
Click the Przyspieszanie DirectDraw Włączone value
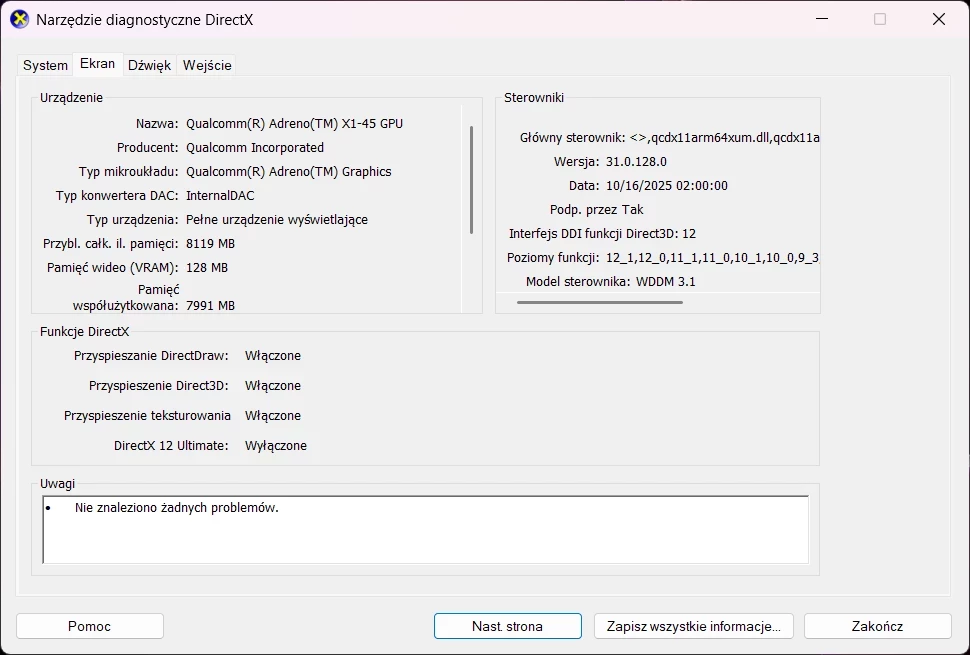point(272,355)
